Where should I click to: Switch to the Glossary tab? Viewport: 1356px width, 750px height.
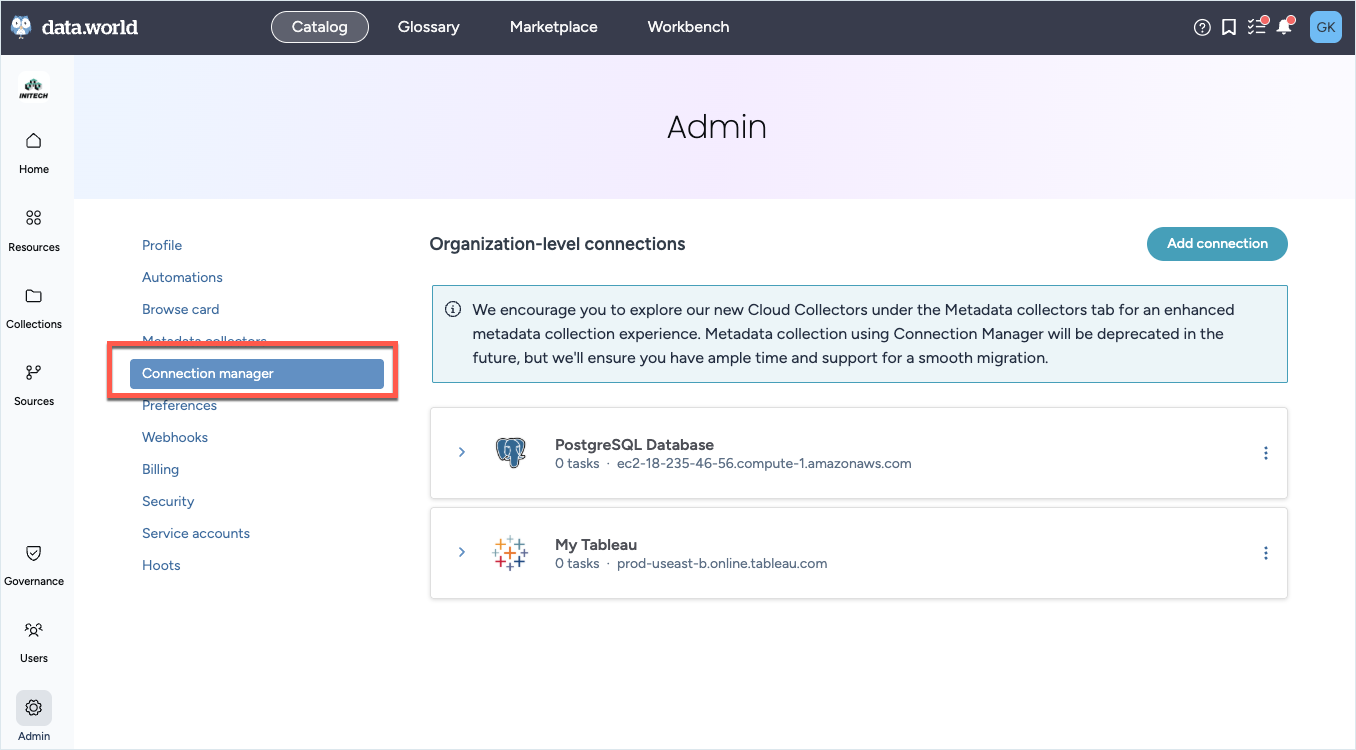click(x=428, y=27)
